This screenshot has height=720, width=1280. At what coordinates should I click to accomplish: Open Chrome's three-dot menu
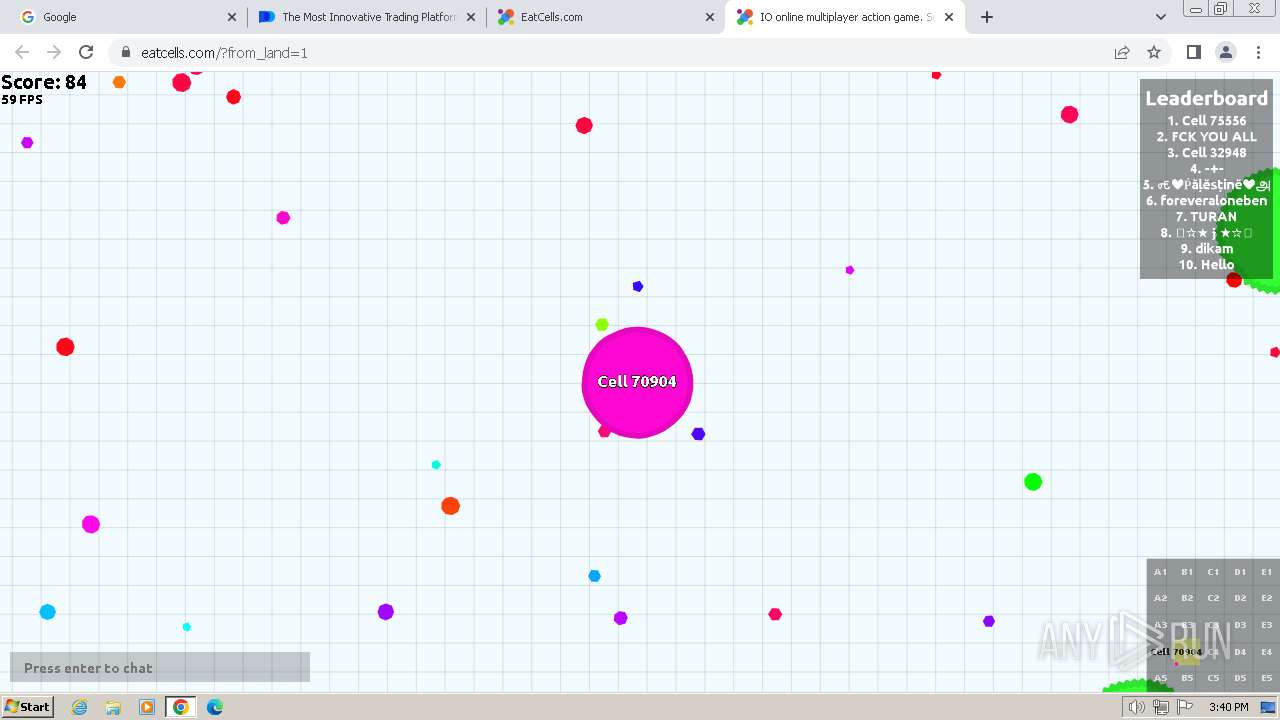point(1258,52)
